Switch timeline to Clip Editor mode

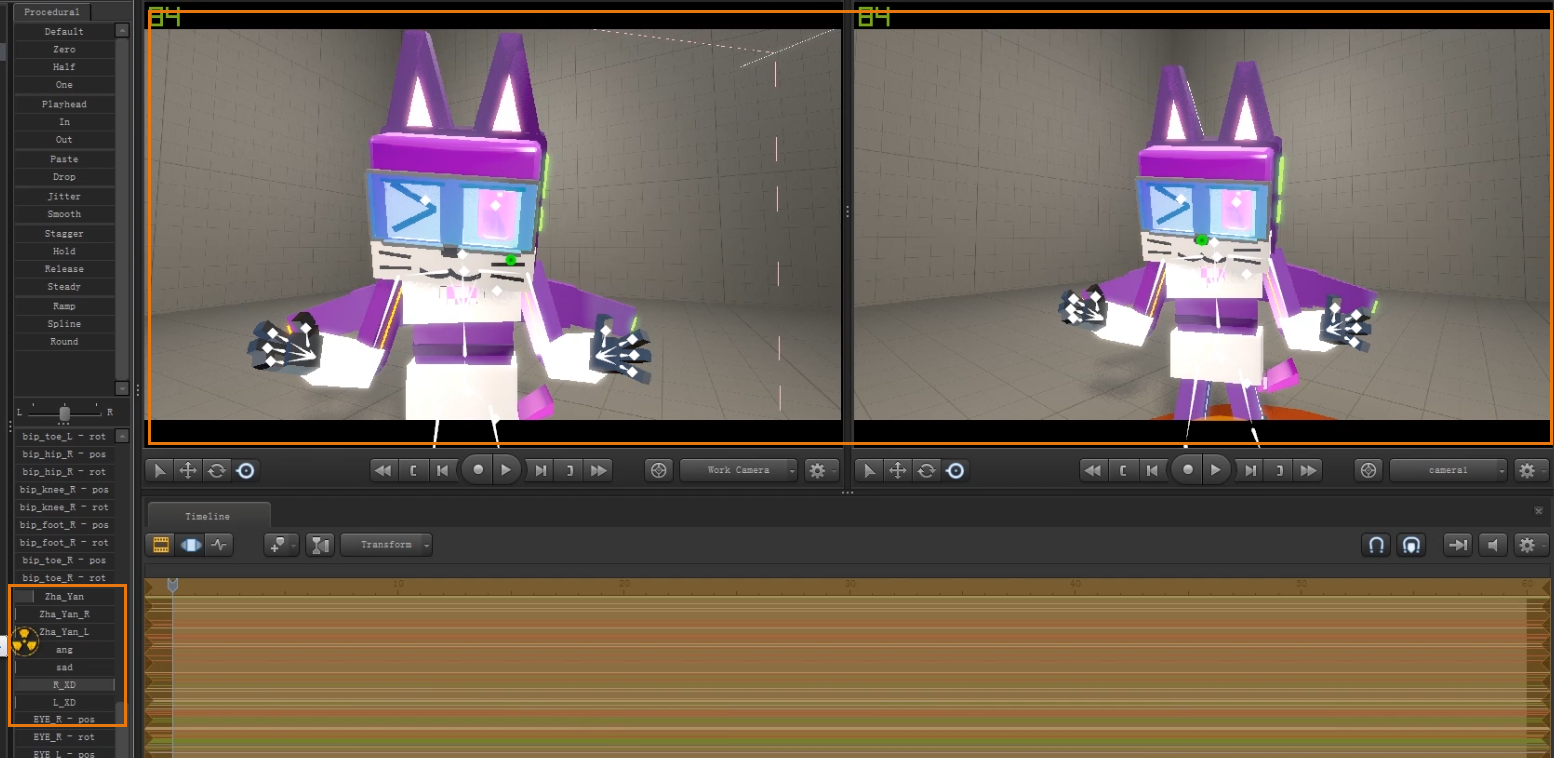coord(160,545)
